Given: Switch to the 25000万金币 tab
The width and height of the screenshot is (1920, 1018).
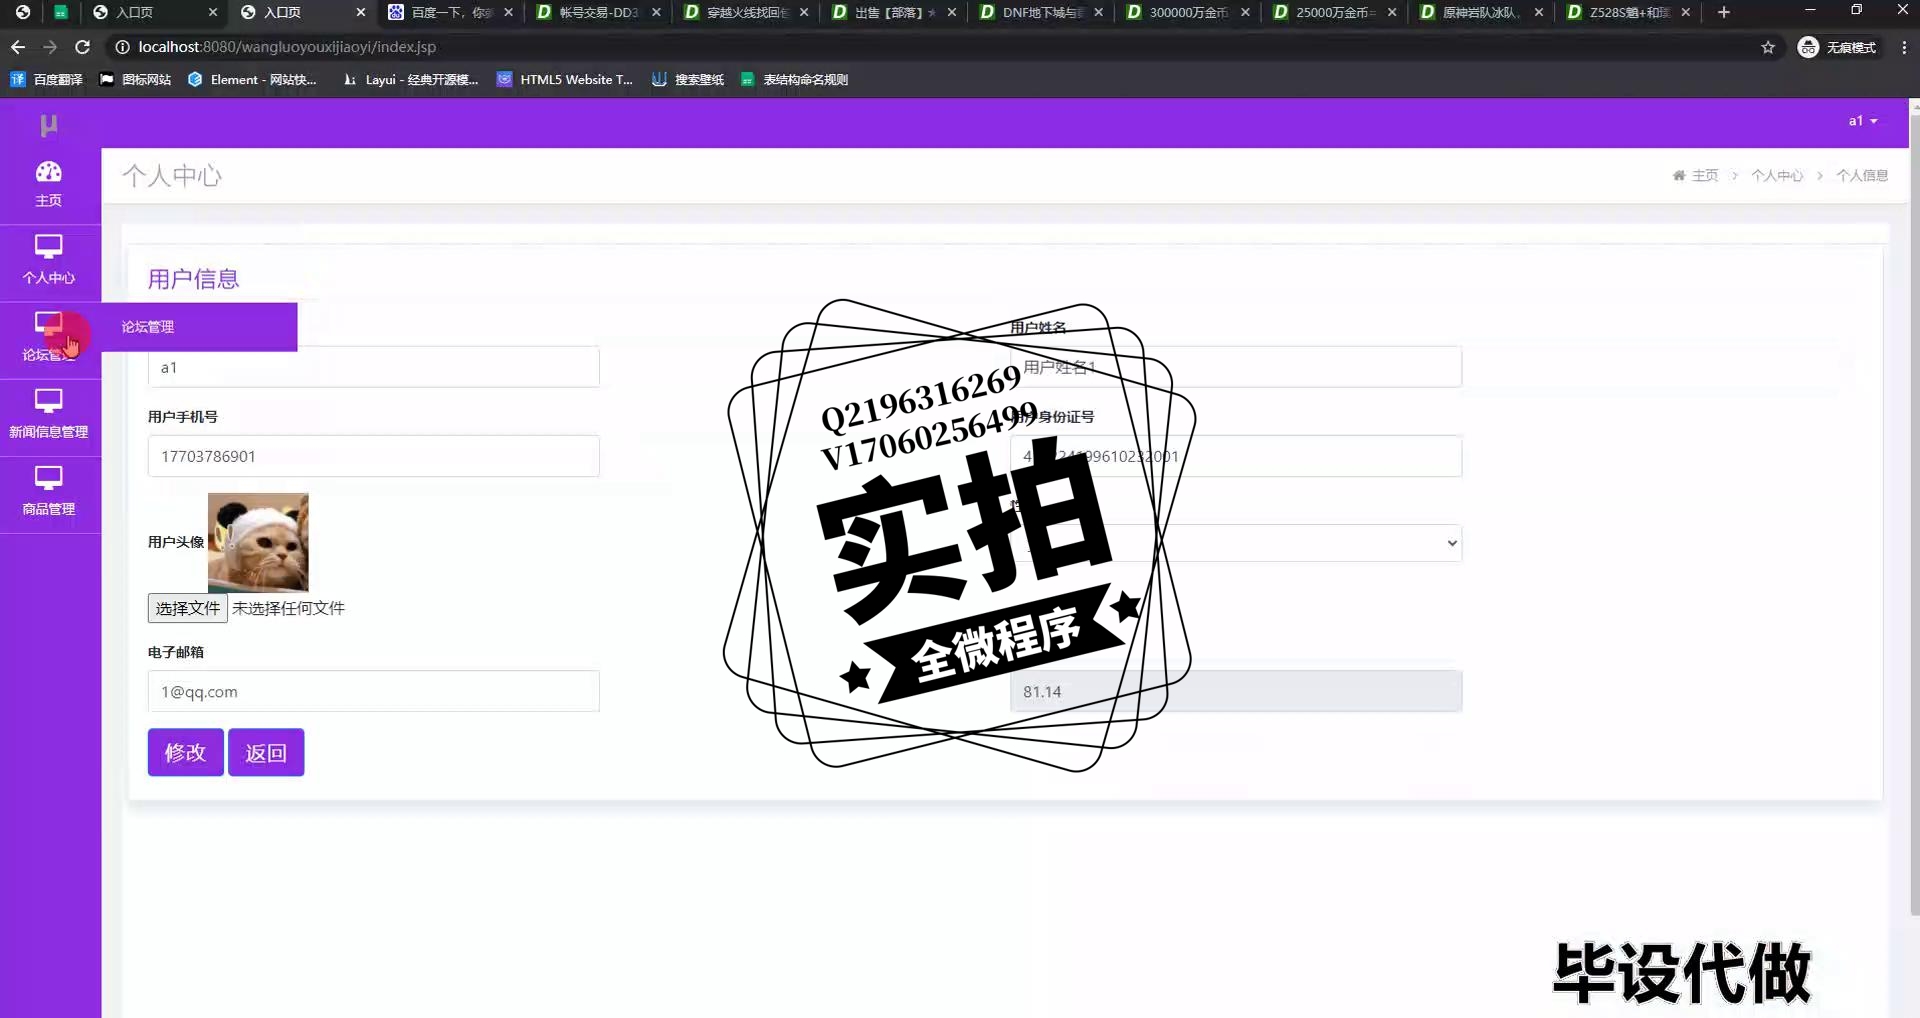Looking at the screenshot, I should click(1334, 12).
